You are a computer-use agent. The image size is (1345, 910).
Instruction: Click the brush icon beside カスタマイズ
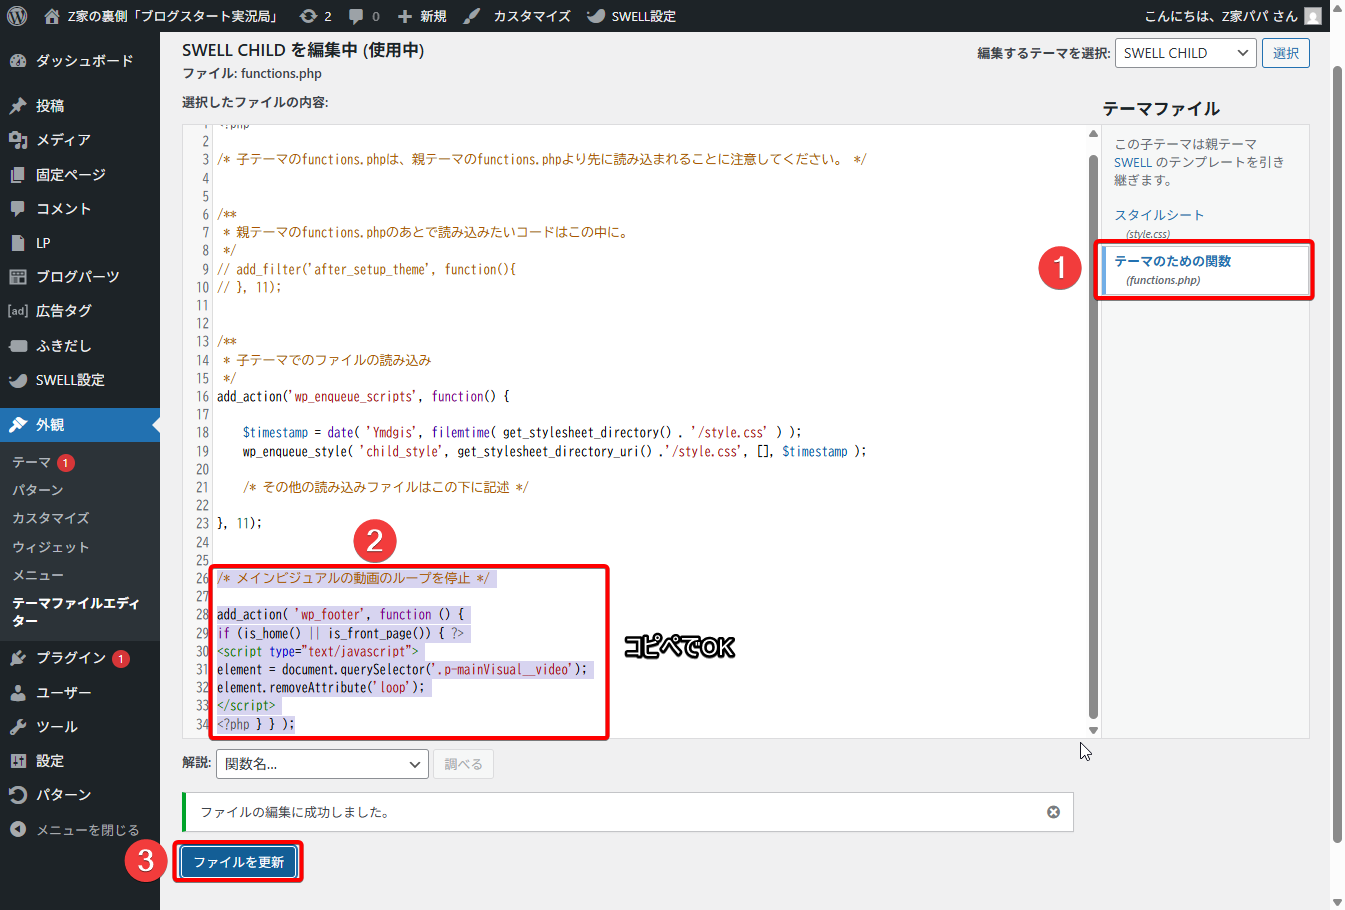(472, 16)
